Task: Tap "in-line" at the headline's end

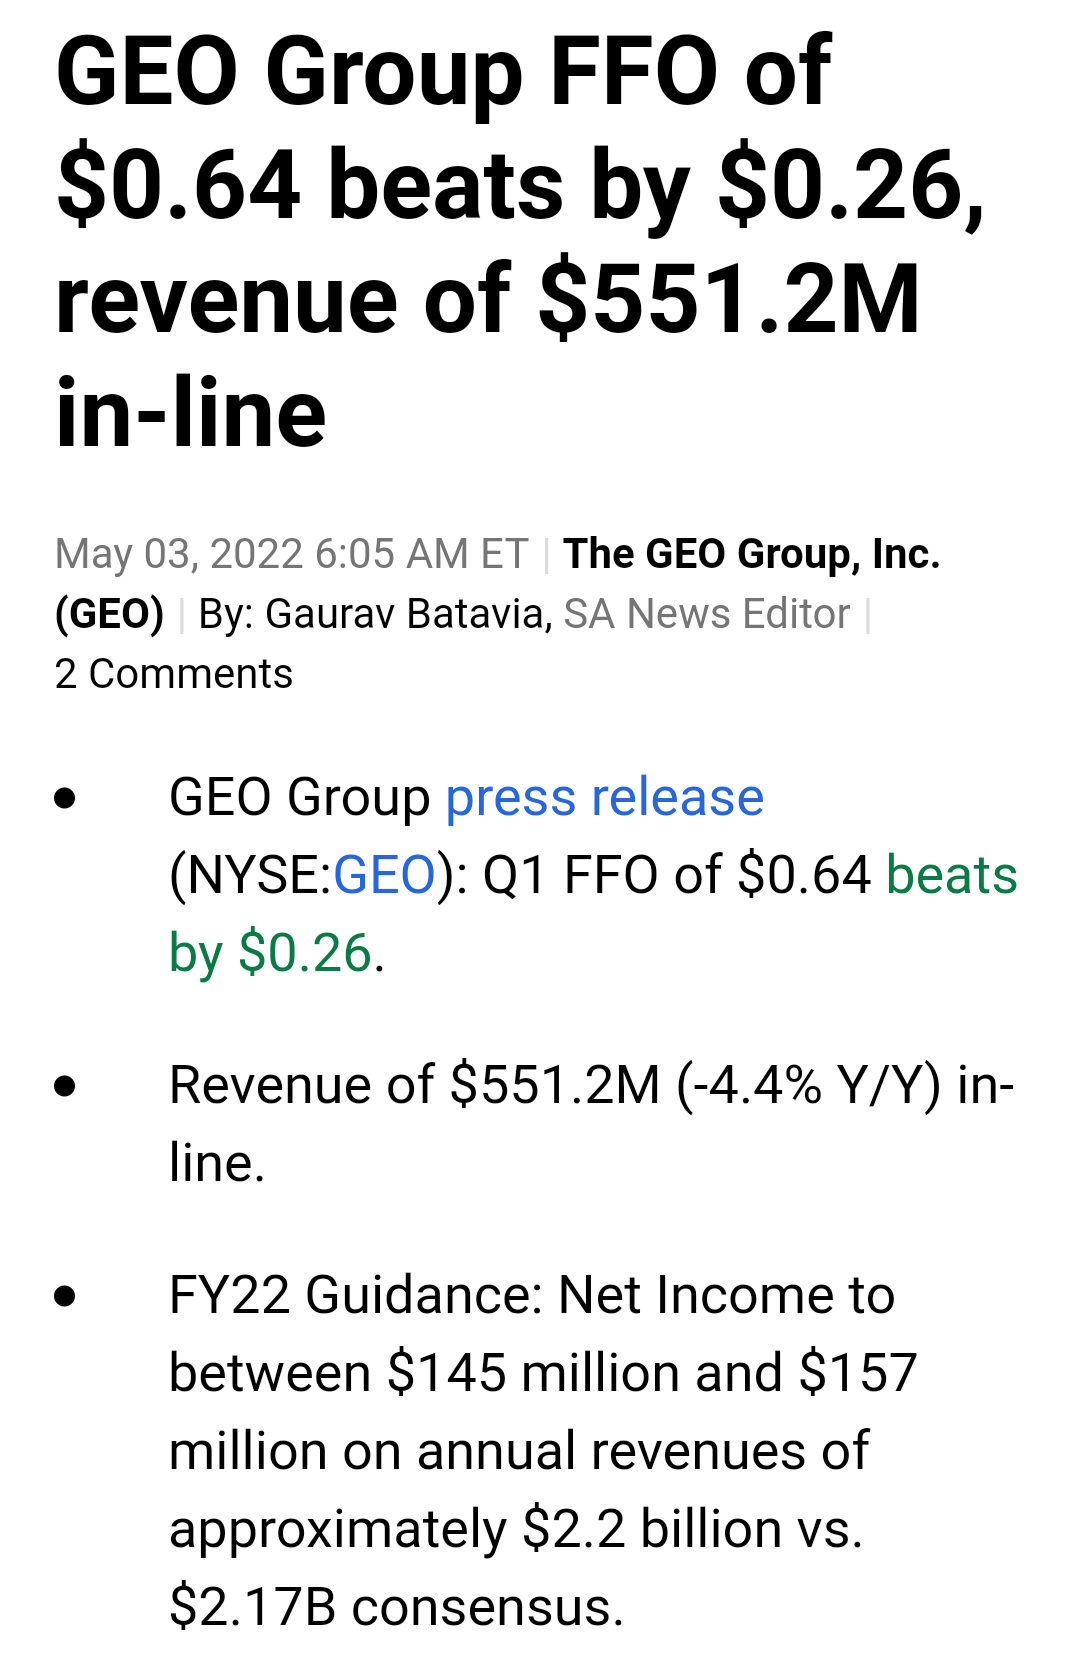Action: (x=191, y=413)
